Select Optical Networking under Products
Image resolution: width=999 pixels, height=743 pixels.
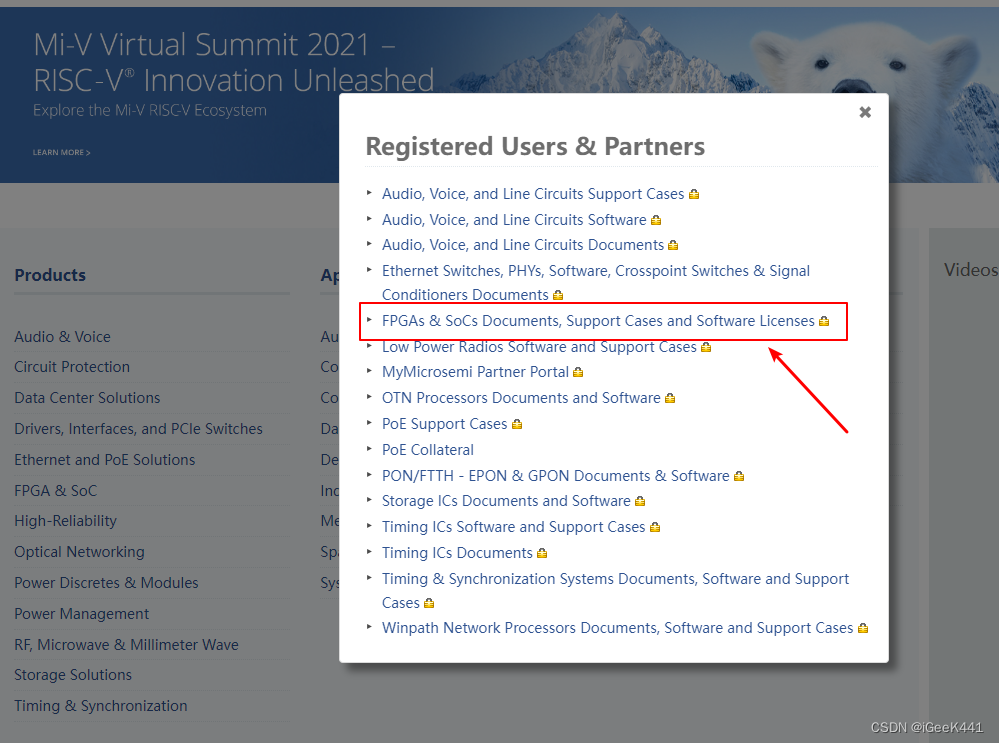coord(80,552)
